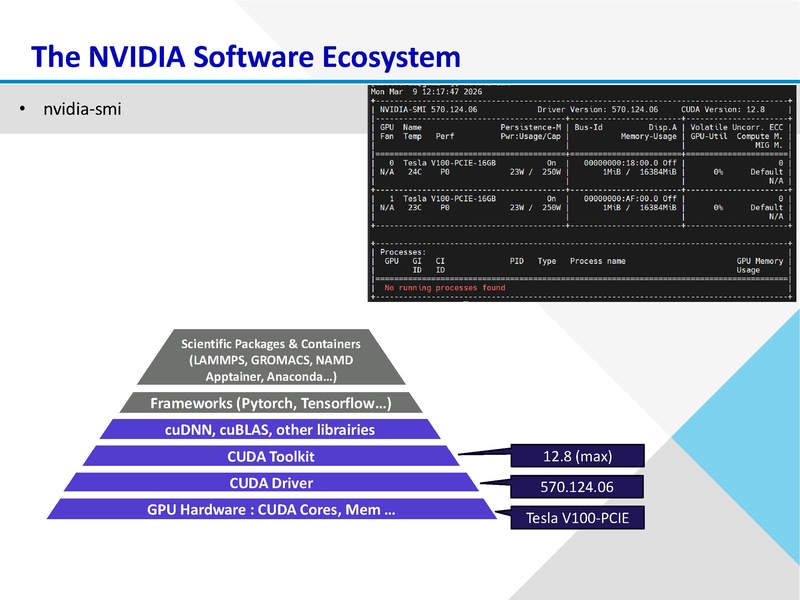
Task: Click the No running processes found message
Action: pos(446,288)
